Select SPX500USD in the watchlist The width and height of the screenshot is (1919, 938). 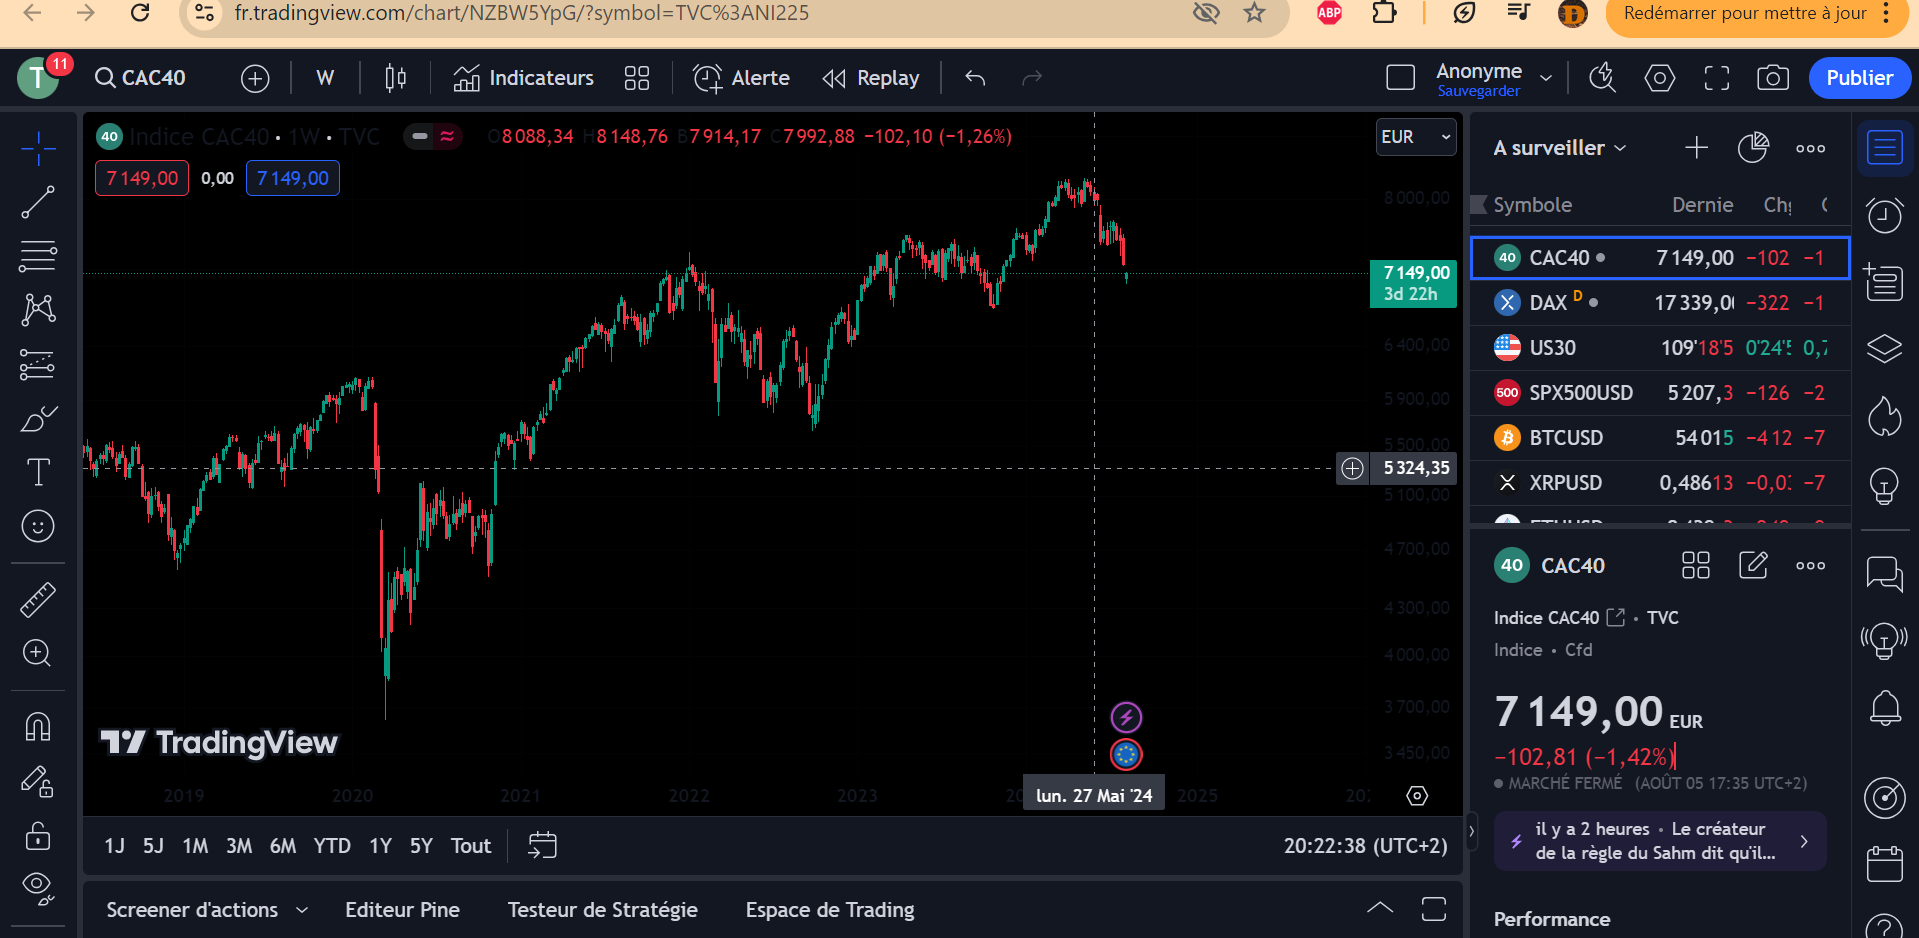pyautogui.click(x=1660, y=393)
